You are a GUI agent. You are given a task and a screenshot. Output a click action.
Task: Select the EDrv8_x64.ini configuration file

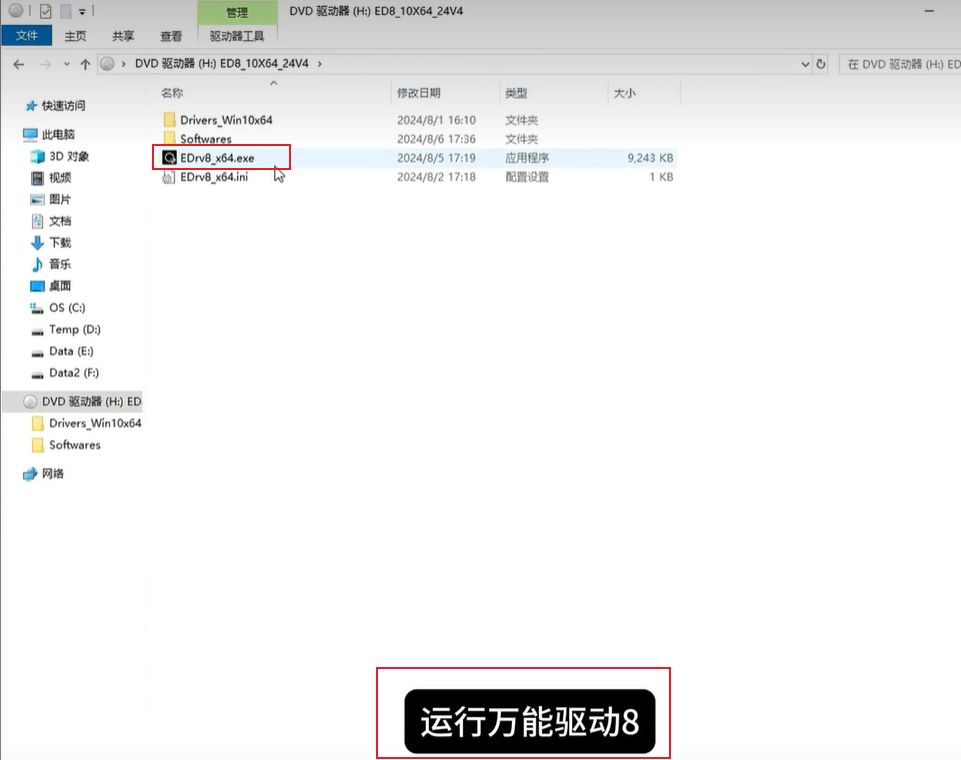coord(214,177)
